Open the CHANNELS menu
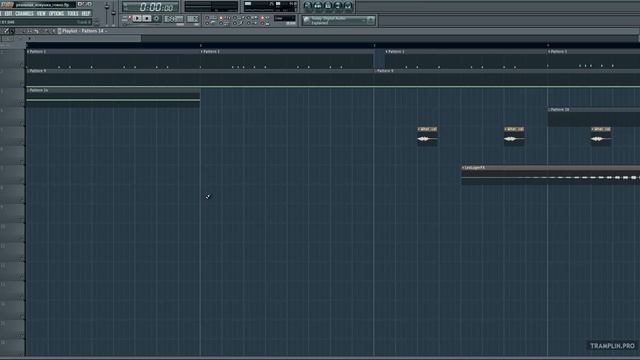The width and height of the screenshot is (640, 360). (x=24, y=13)
